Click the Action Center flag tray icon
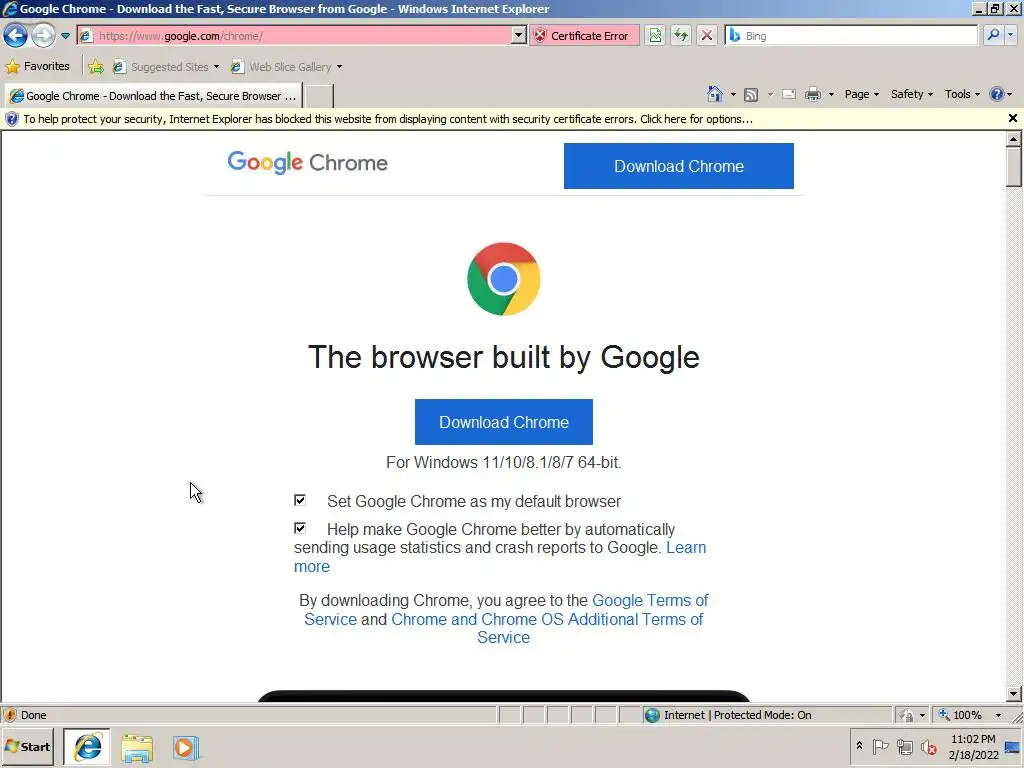Image resolution: width=1024 pixels, height=768 pixels. click(880, 746)
